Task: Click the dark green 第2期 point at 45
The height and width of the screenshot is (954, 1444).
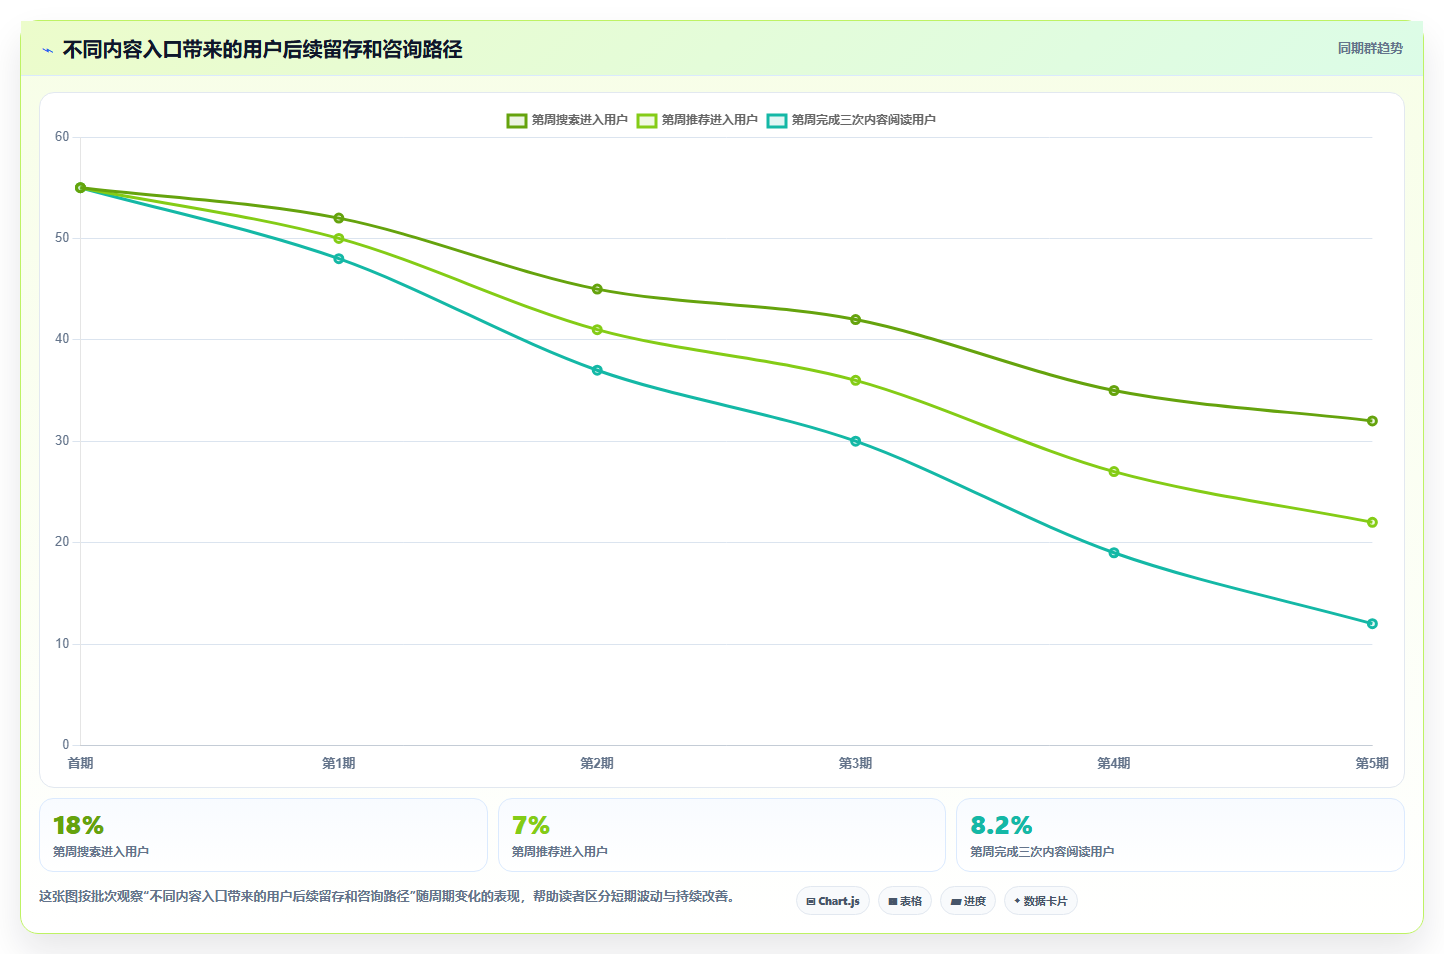Action: 597,289
